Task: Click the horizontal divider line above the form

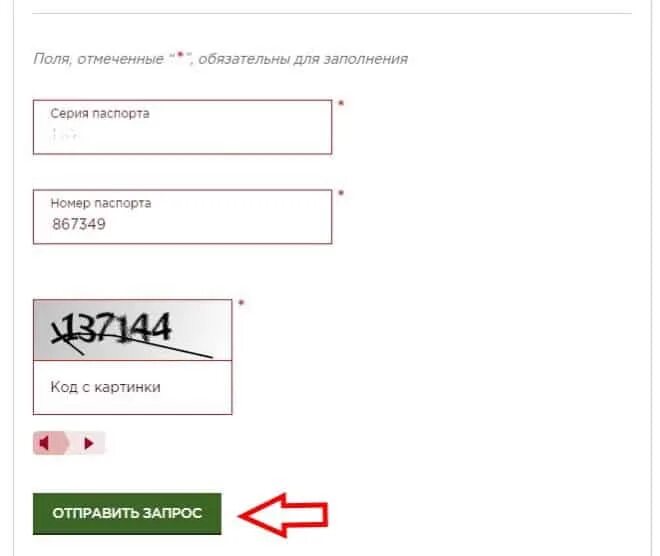Action: pyautogui.click(x=332, y=13)
